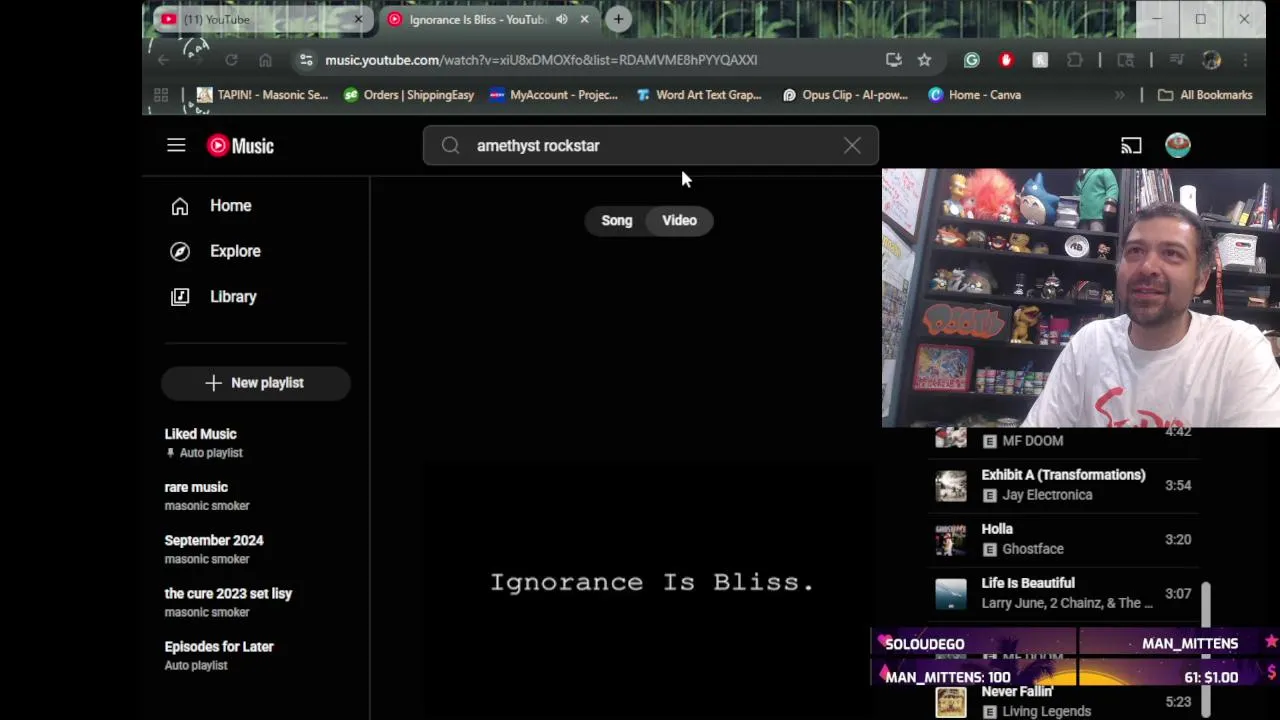The height and width of the screenshot is (720, 1280).
Task: Mute tab via speaker icon
Action: pyautogui.click(x=562, y=20)
